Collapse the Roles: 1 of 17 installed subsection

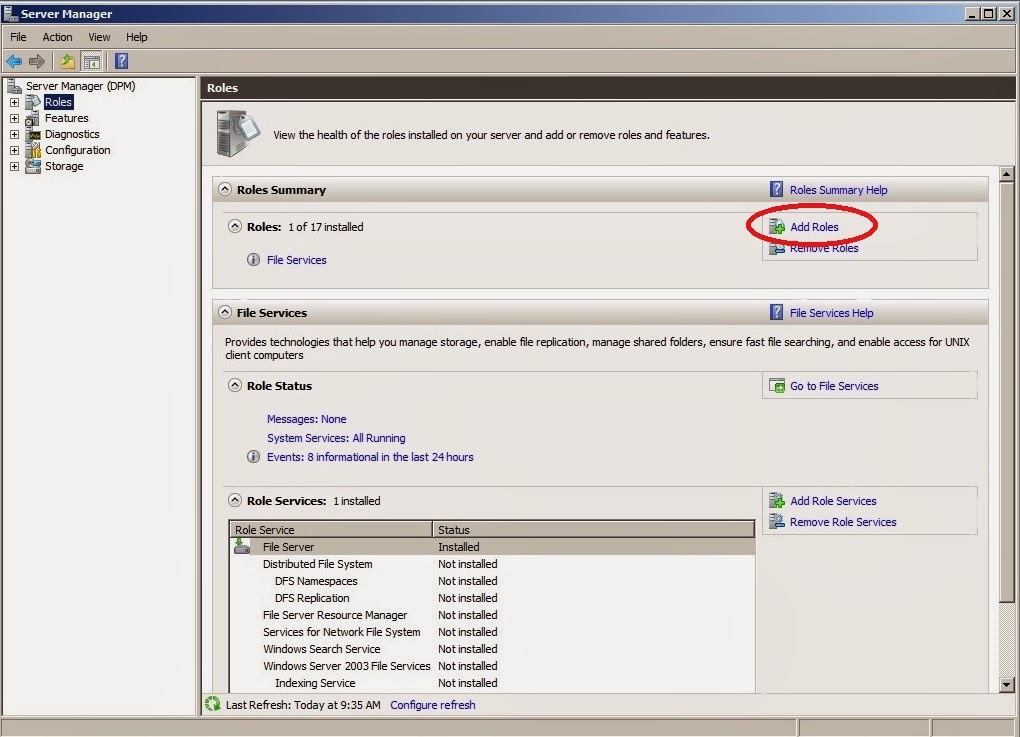pos(235,226)
